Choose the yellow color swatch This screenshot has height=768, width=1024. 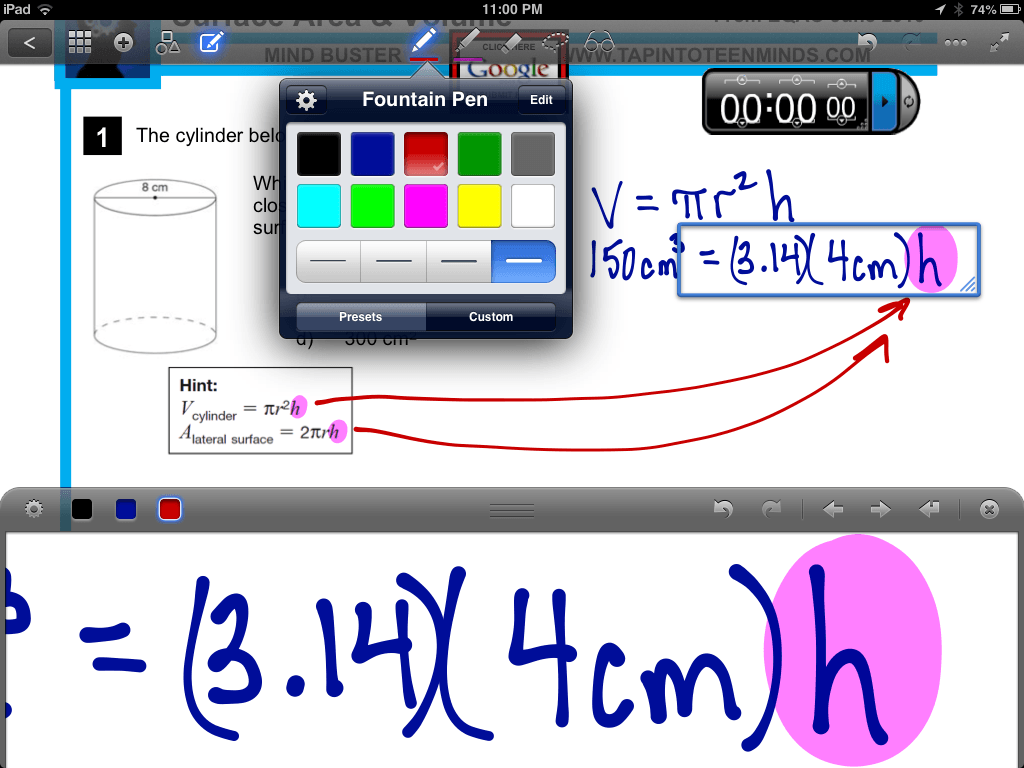coord(479,206)
